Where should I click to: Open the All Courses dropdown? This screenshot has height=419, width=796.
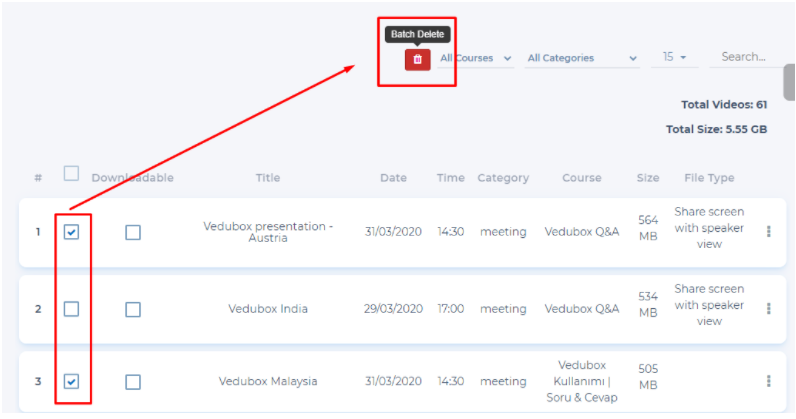476,59
